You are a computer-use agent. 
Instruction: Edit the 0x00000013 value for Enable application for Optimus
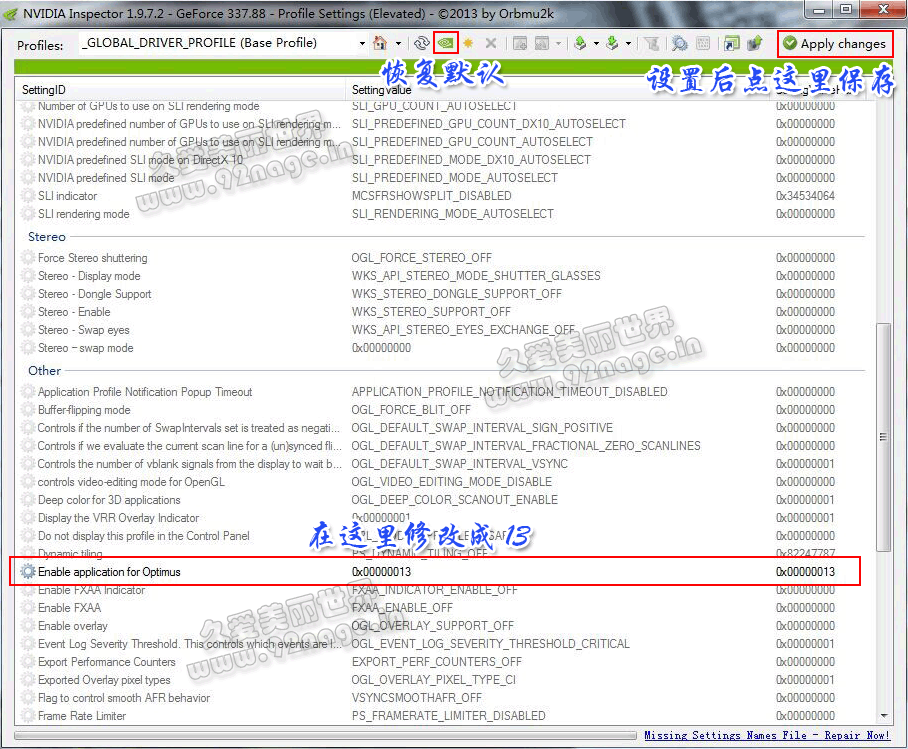coord(382,572)
